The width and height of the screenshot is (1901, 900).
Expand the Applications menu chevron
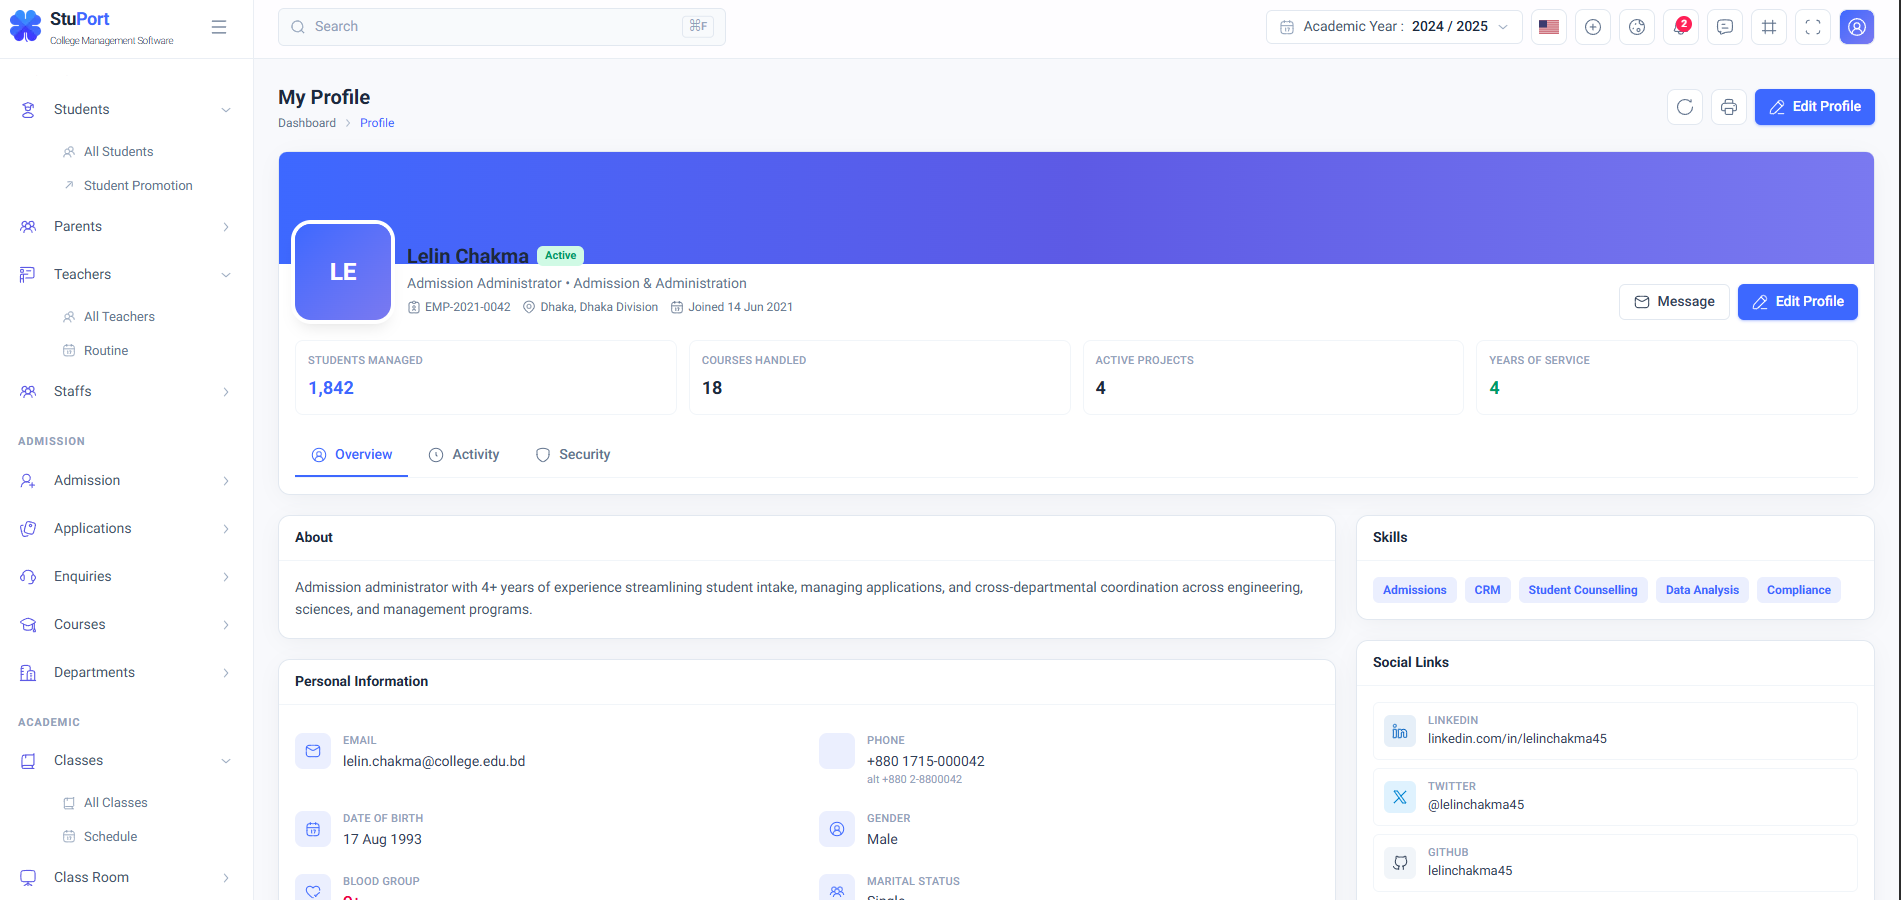[226, 529]
